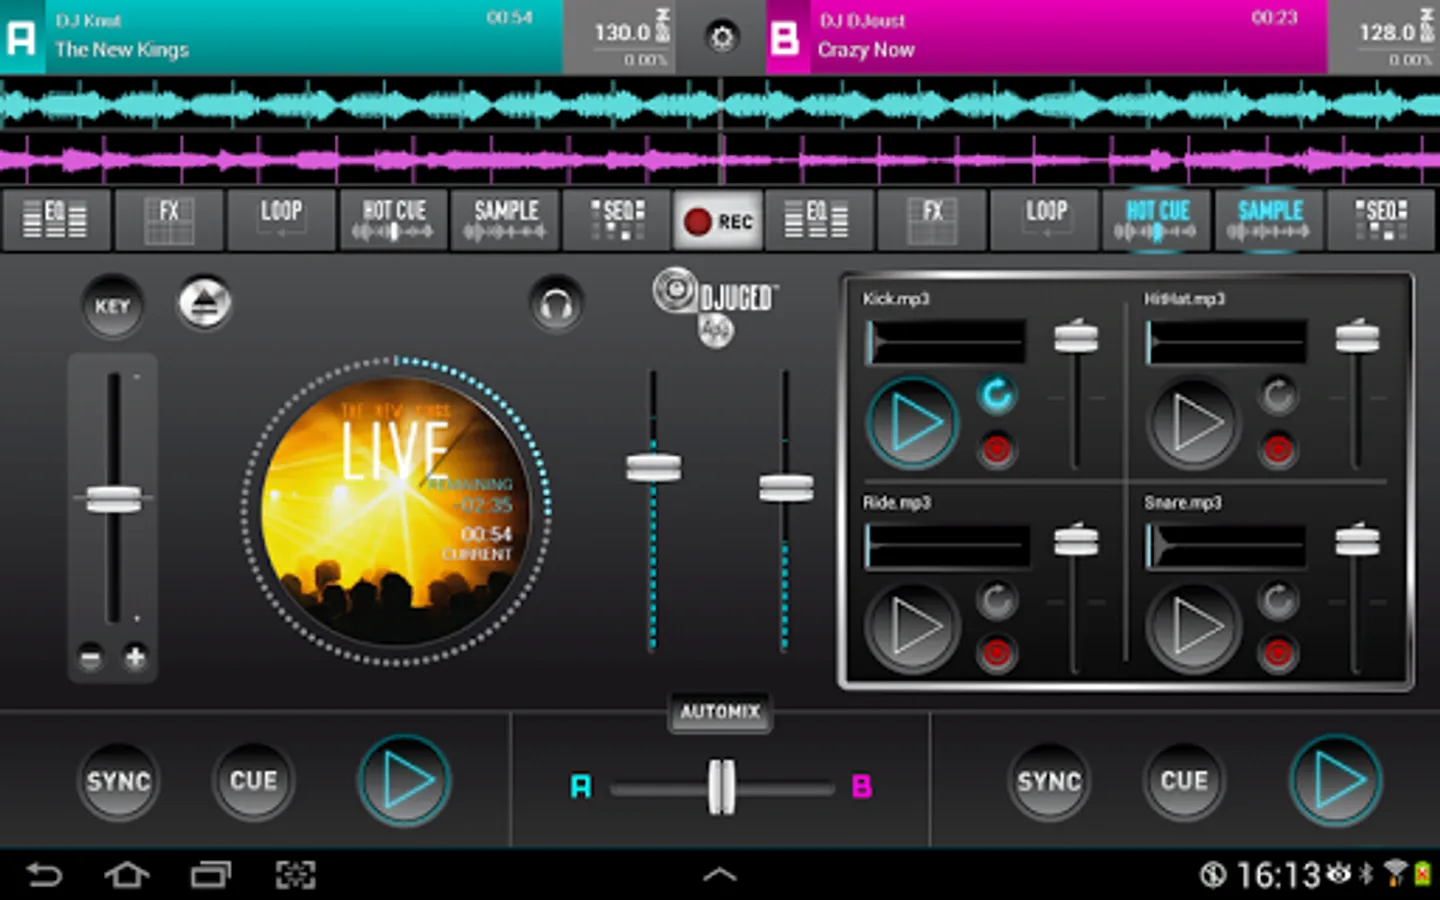Click the settings gear between the decks
Viewport: 1440px width, 900px height.
point(721,38)
